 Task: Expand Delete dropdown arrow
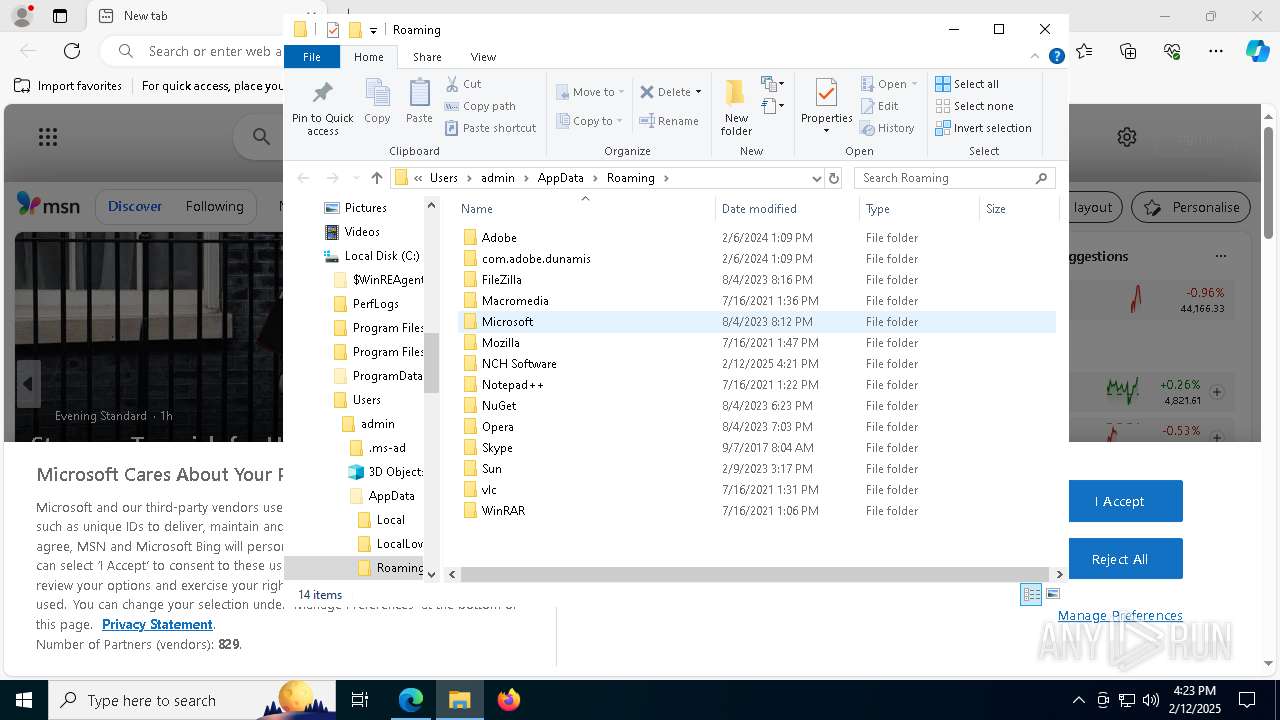tap(698, 92)
